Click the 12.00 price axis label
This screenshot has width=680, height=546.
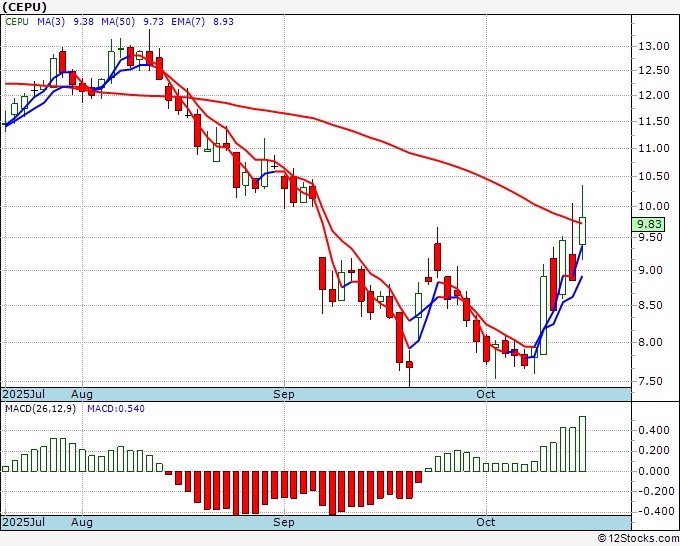pos(654,95)
